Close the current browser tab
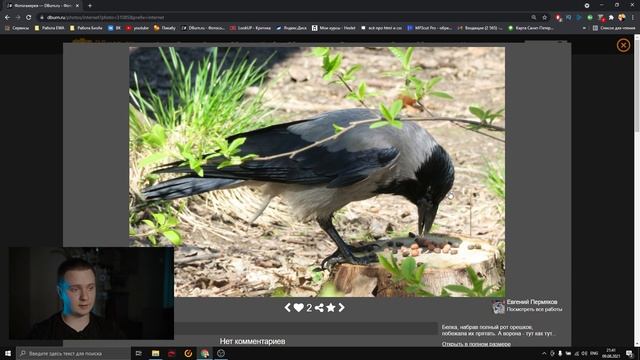The width and height of the screenshot is (640, 360). 77,6
